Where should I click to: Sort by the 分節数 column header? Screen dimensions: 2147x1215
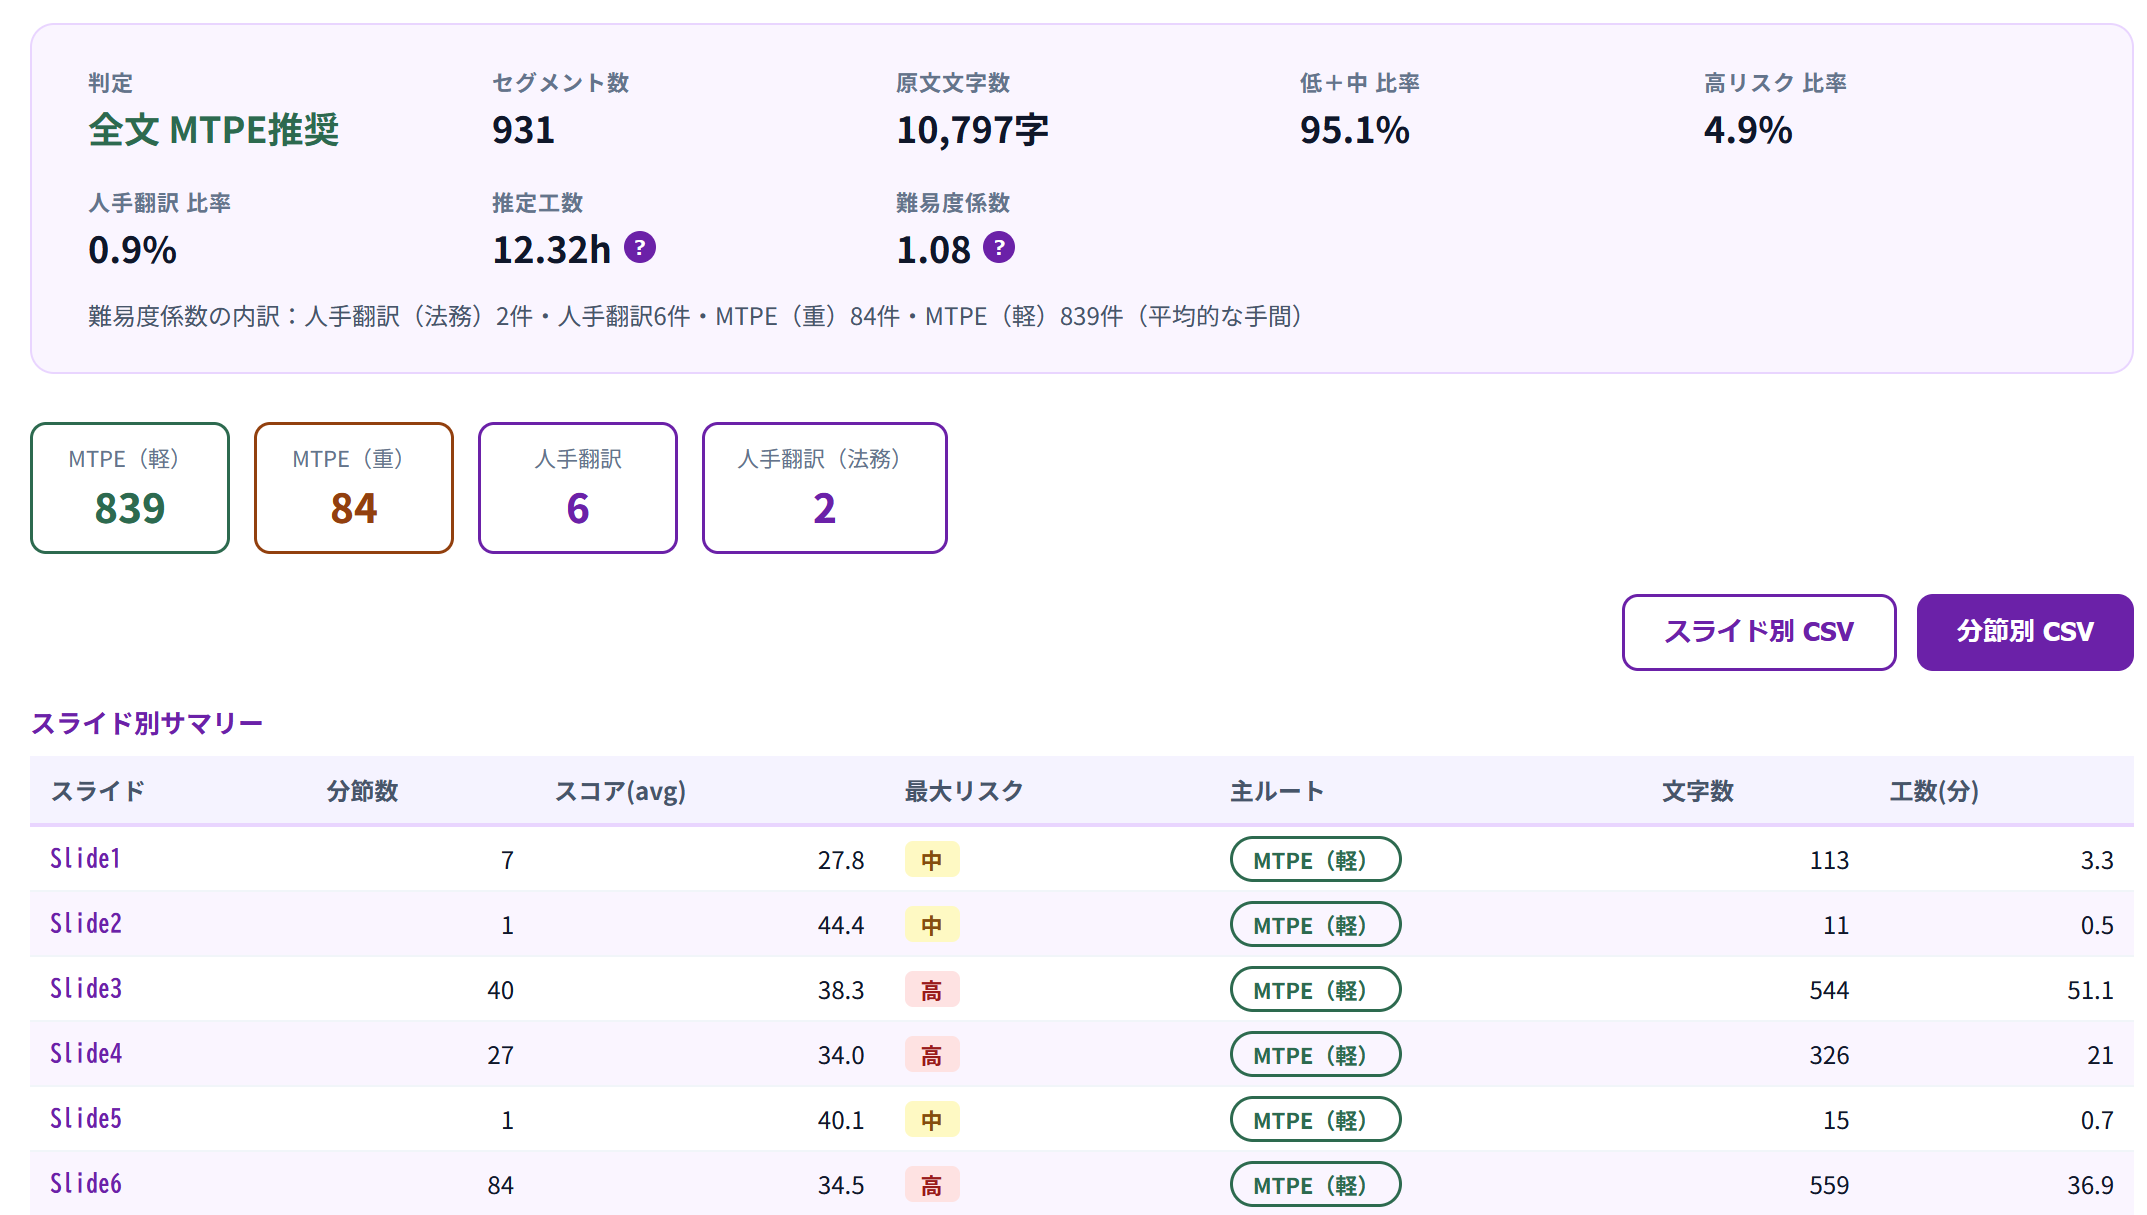(x=362, y=791)
